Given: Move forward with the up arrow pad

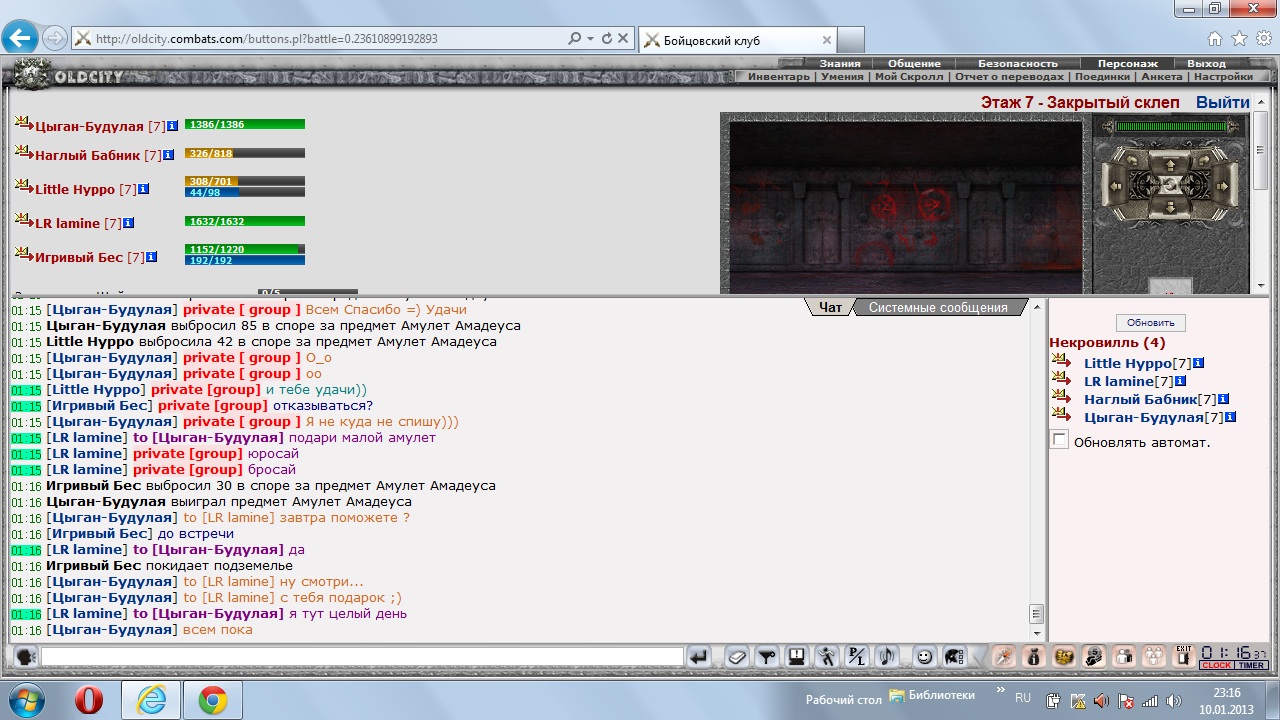Looking at the screenshot, I should [1170, 164].
